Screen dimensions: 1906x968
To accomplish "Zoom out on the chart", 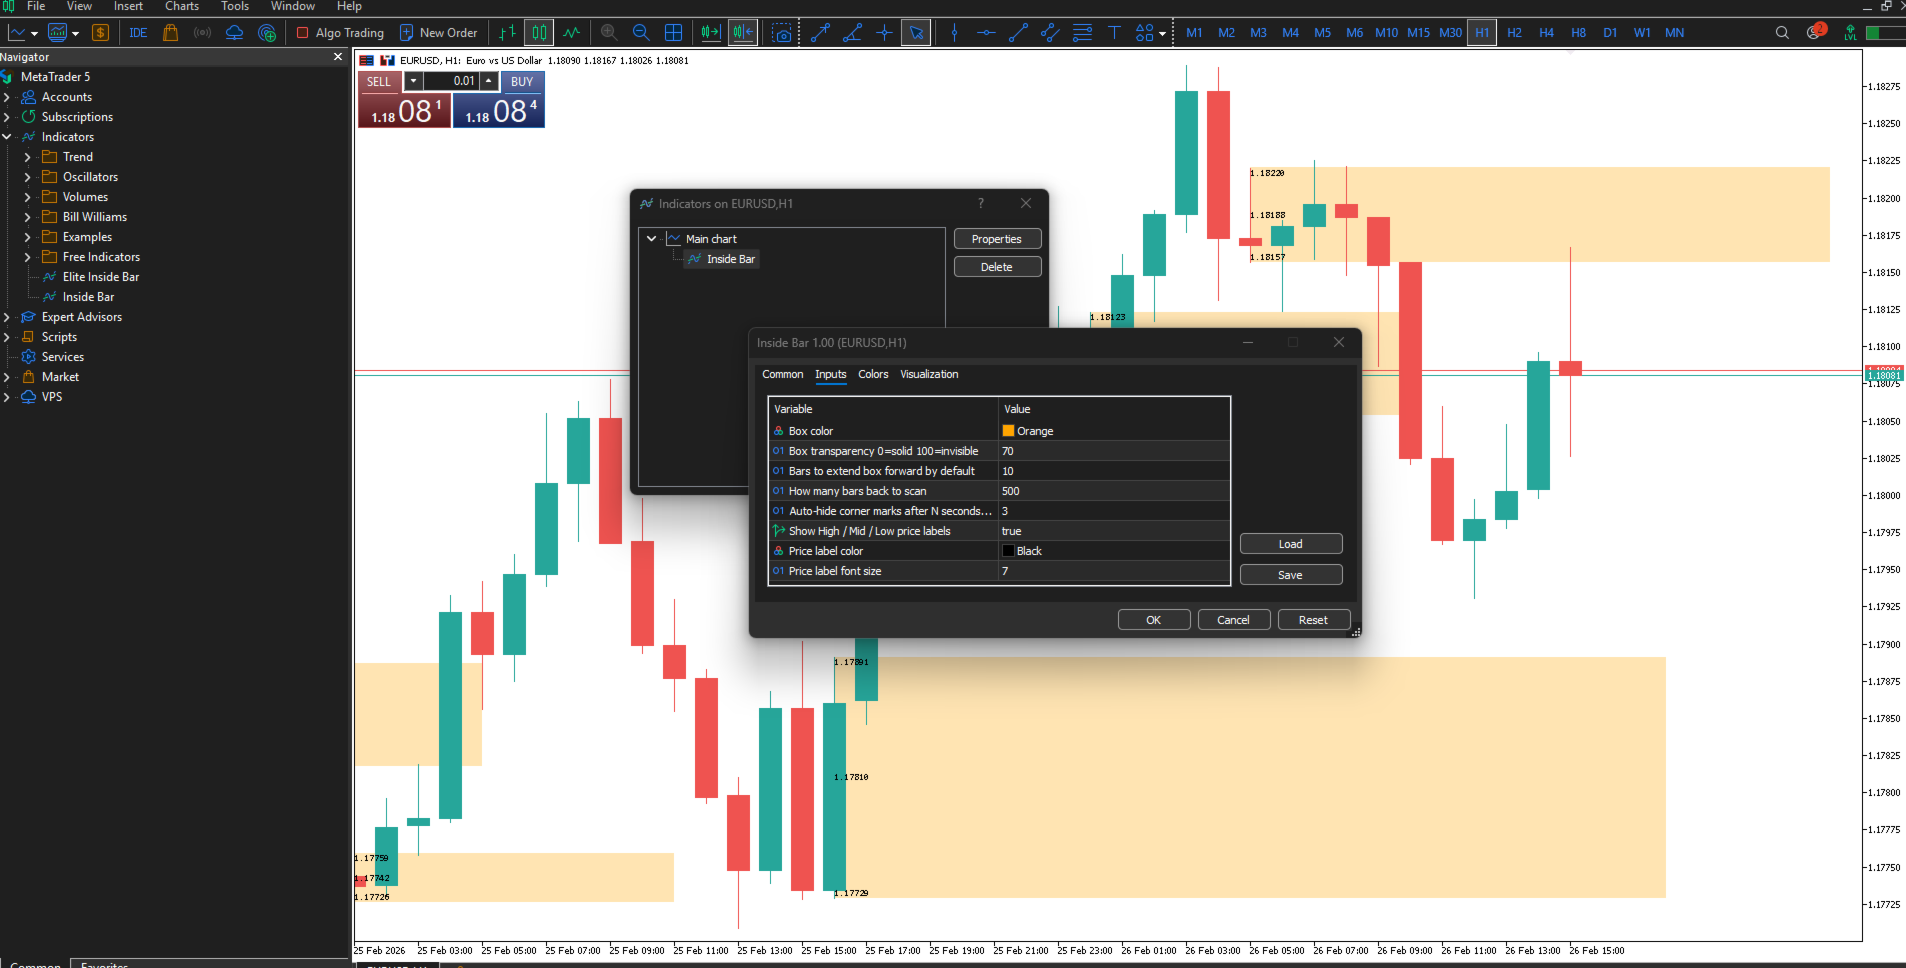I will point(641,33).
